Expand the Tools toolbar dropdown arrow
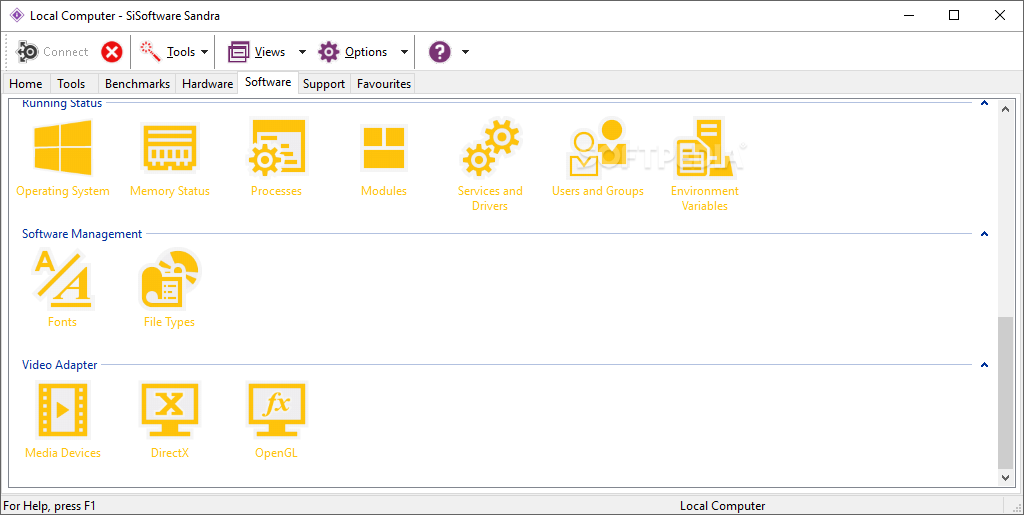 204,52
